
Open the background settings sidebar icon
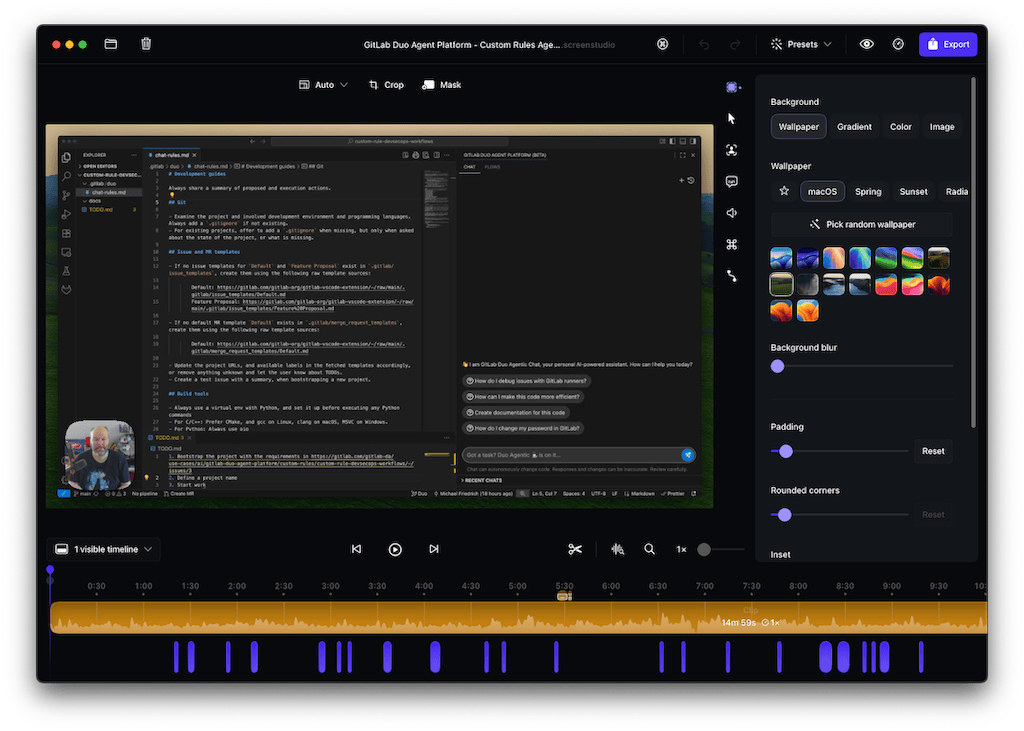pyautogui.click(x=732, y=87)
